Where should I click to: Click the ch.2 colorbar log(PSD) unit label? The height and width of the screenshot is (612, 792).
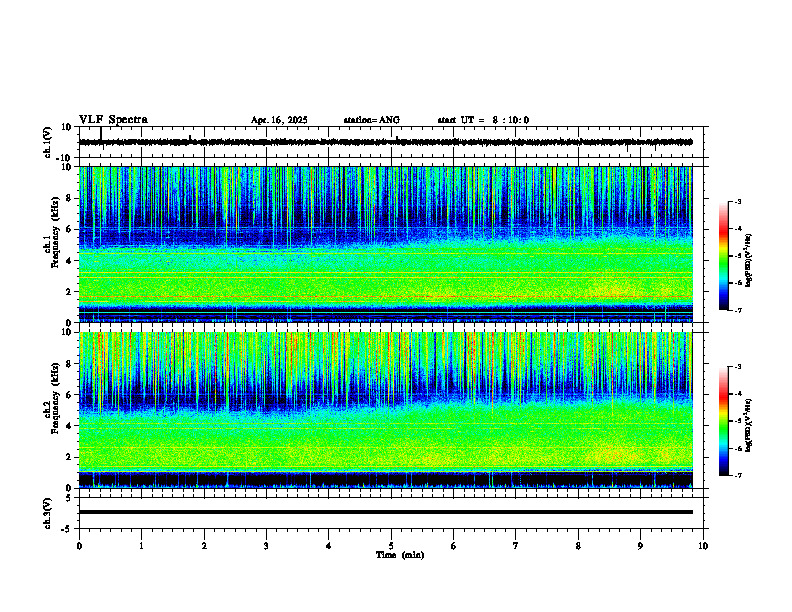coord(749,425)
